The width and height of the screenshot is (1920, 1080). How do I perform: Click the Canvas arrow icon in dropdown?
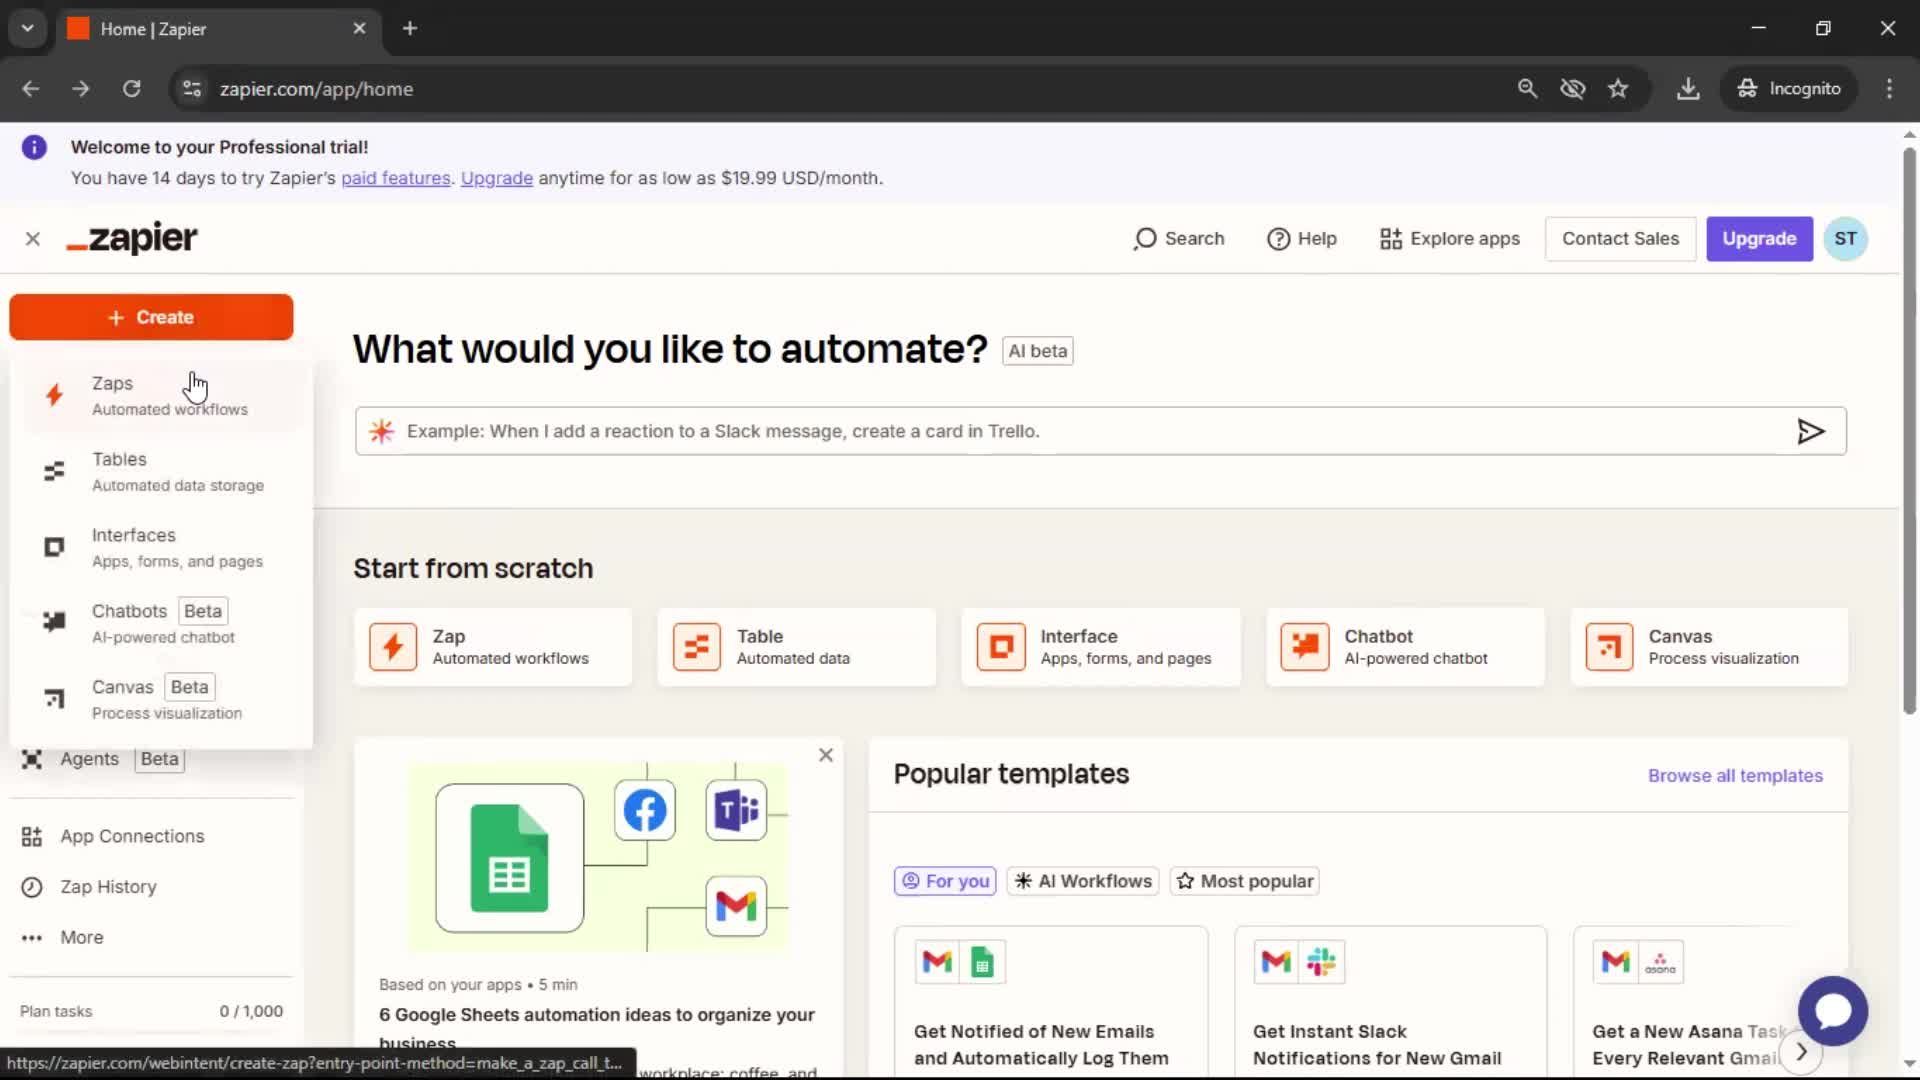(54, 699)
